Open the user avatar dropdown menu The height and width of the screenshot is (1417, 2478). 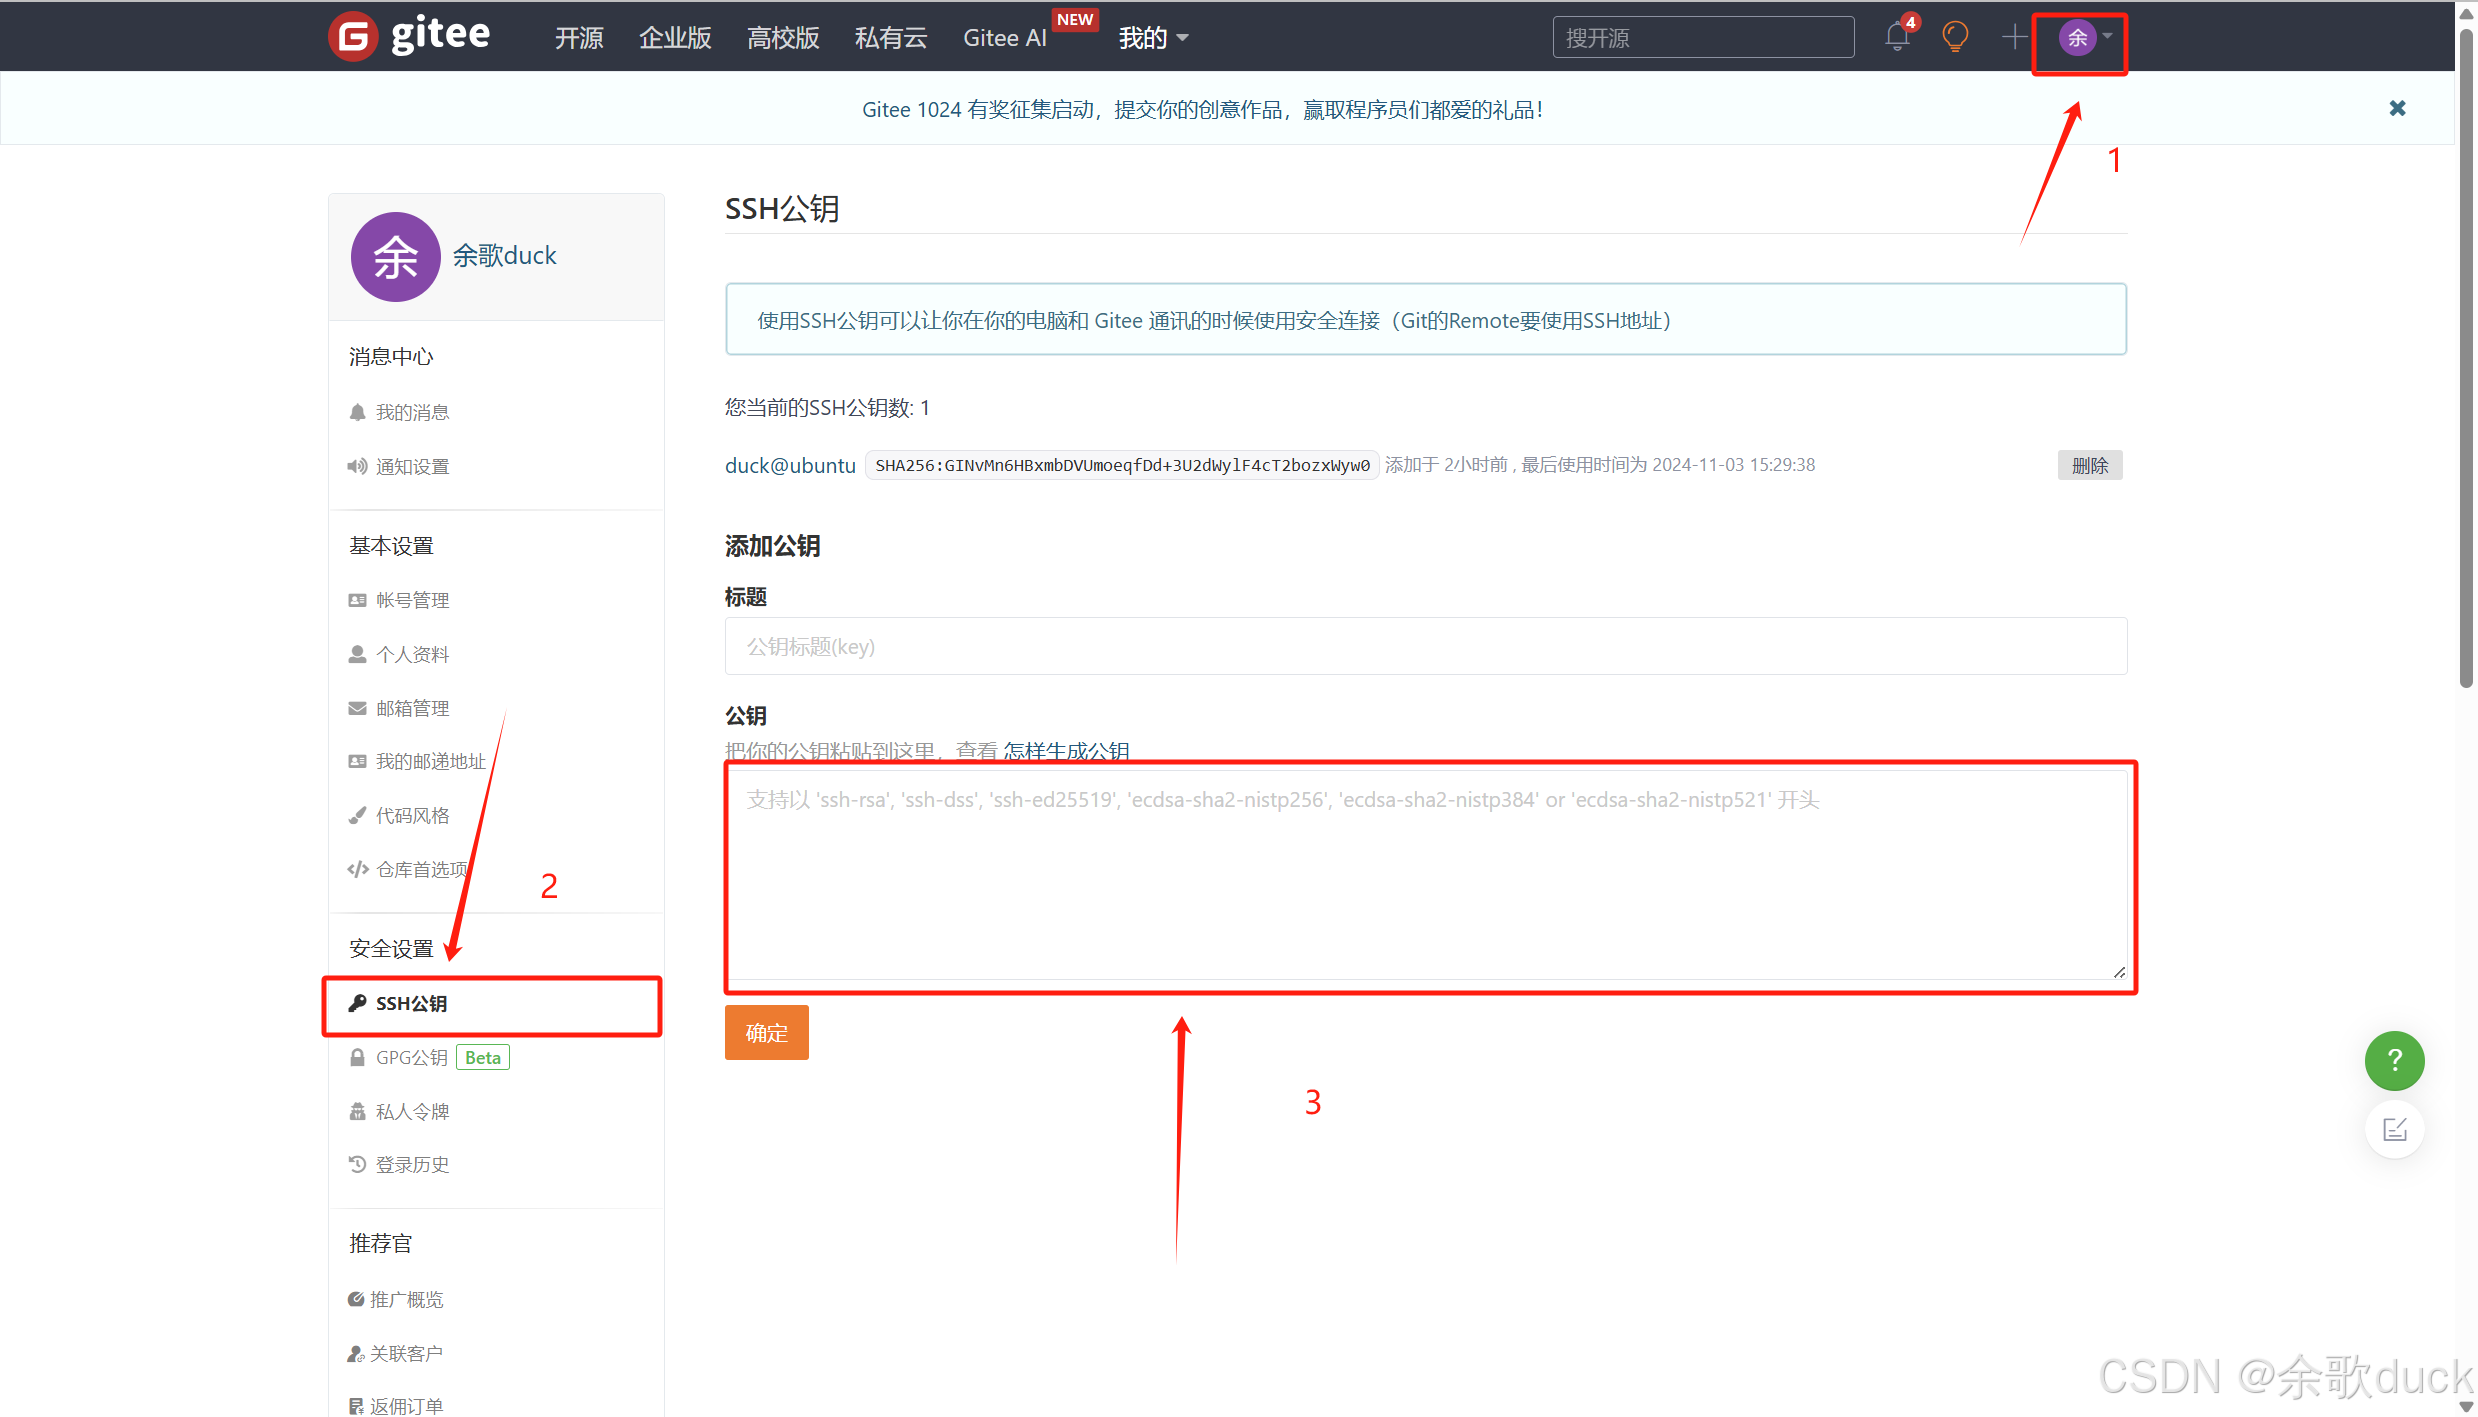2084,38
